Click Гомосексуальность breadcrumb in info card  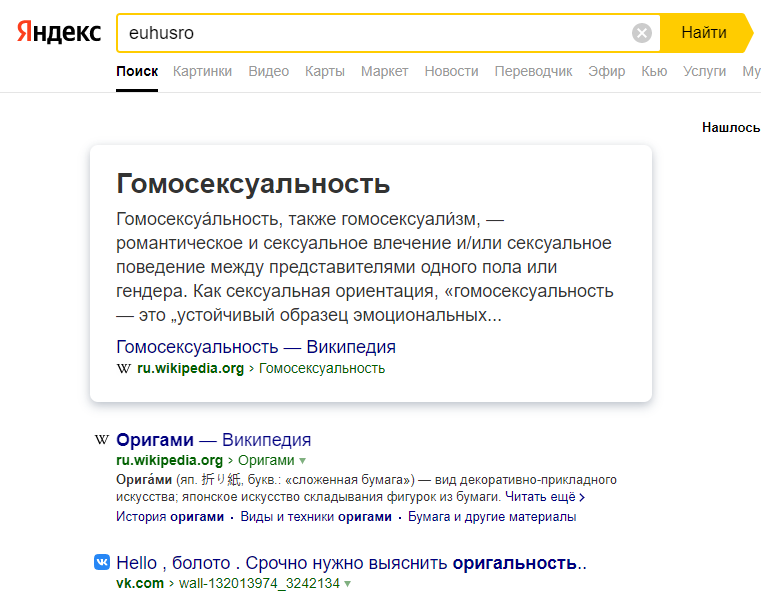[x=322, y=368]
